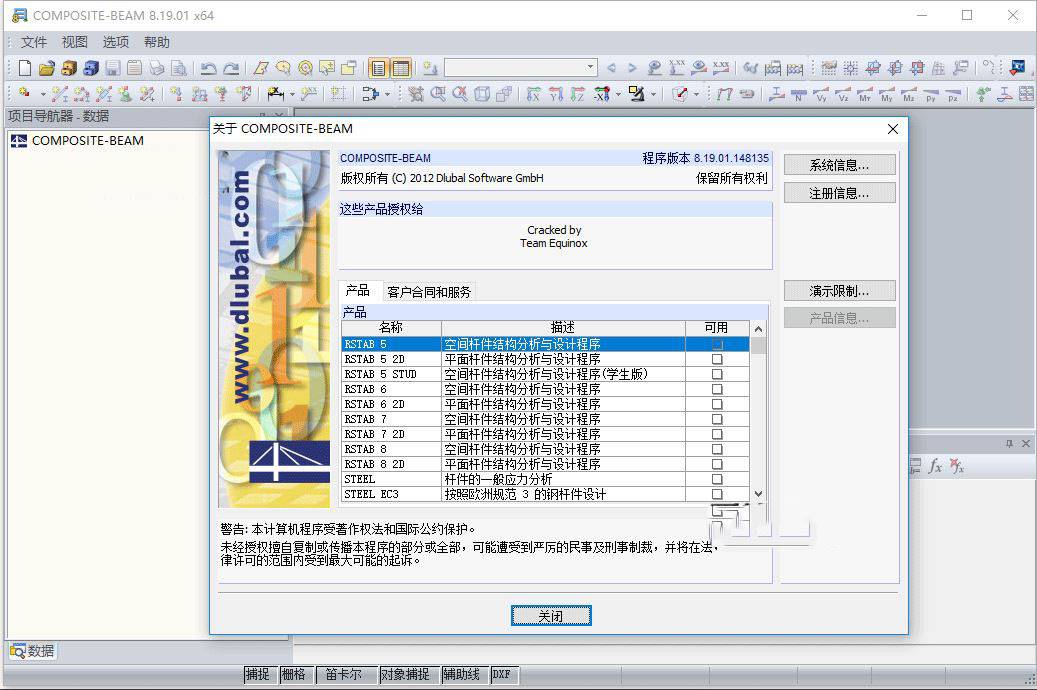
Task: Open a file with the folder icon
Action: [x=46, y=68]
